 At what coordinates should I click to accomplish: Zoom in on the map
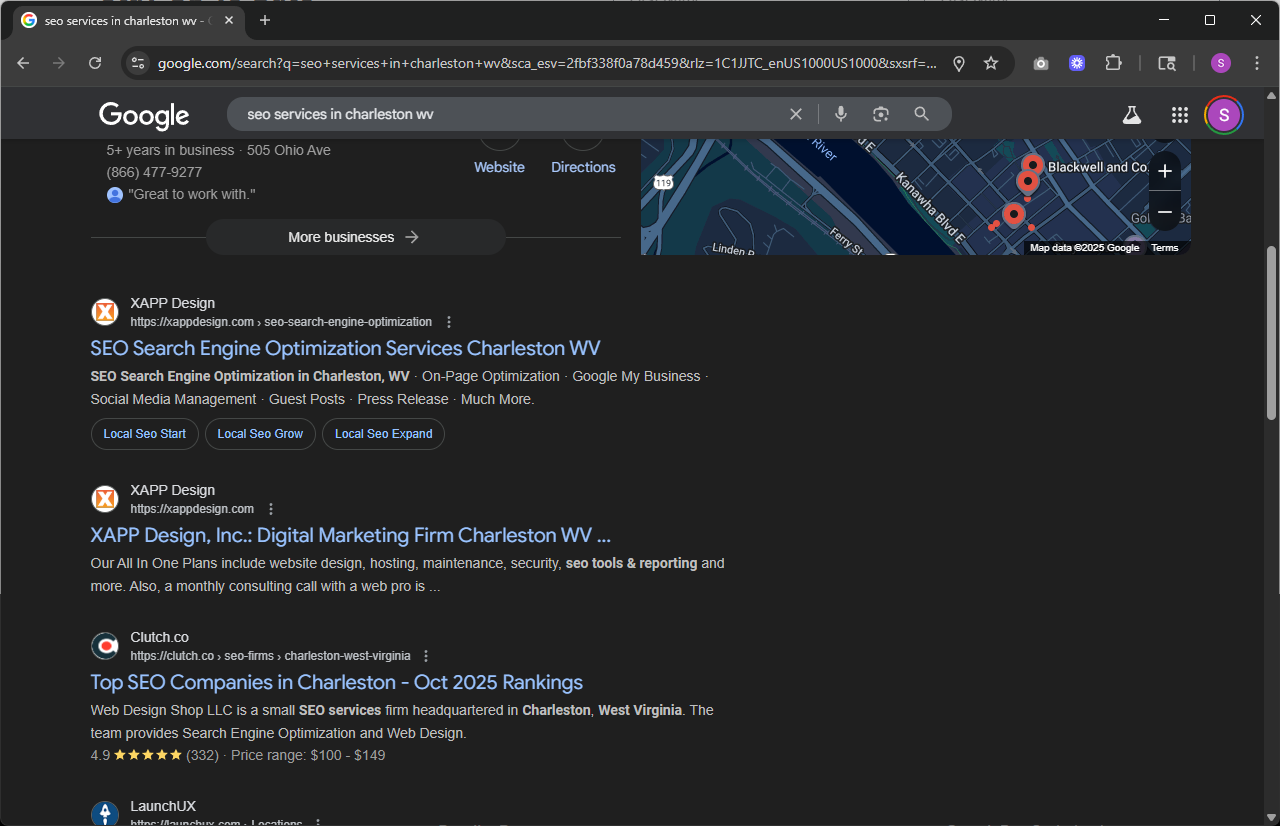(1164, 172)
